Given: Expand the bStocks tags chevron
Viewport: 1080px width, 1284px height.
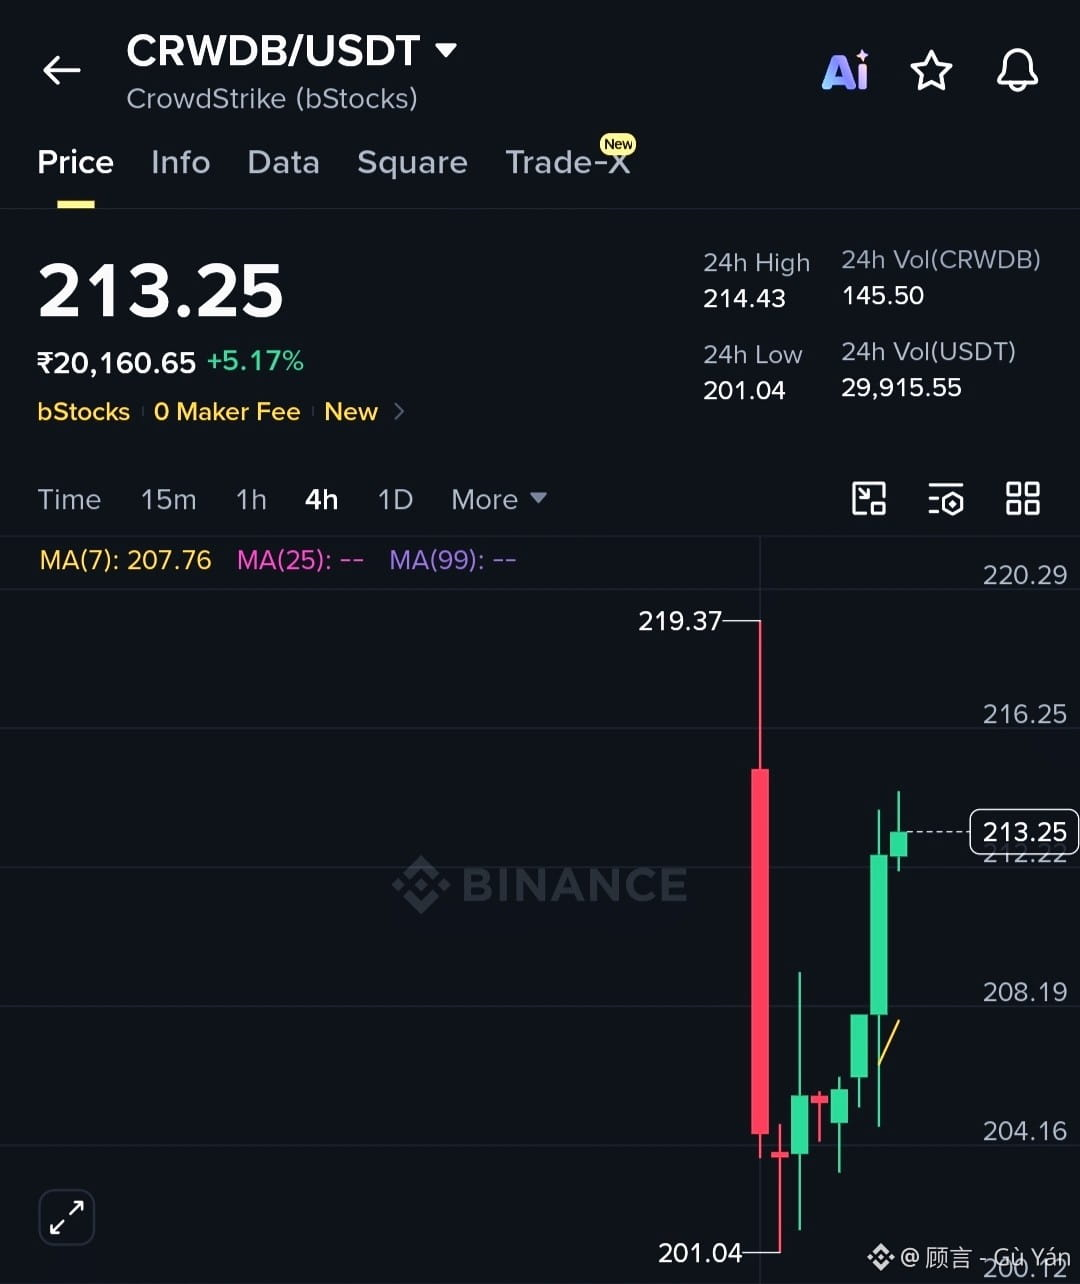Looking at the screenshot, I should tap(399, 411).
